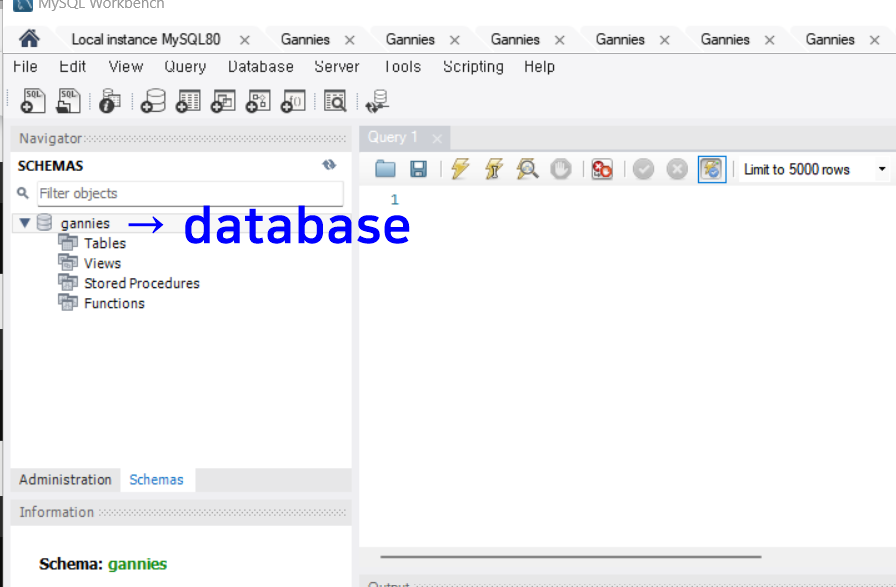Execute the query with lightning bolt
Image resolution: width=896 pixels, height=587 pixels.
click(x=460, y=169)
